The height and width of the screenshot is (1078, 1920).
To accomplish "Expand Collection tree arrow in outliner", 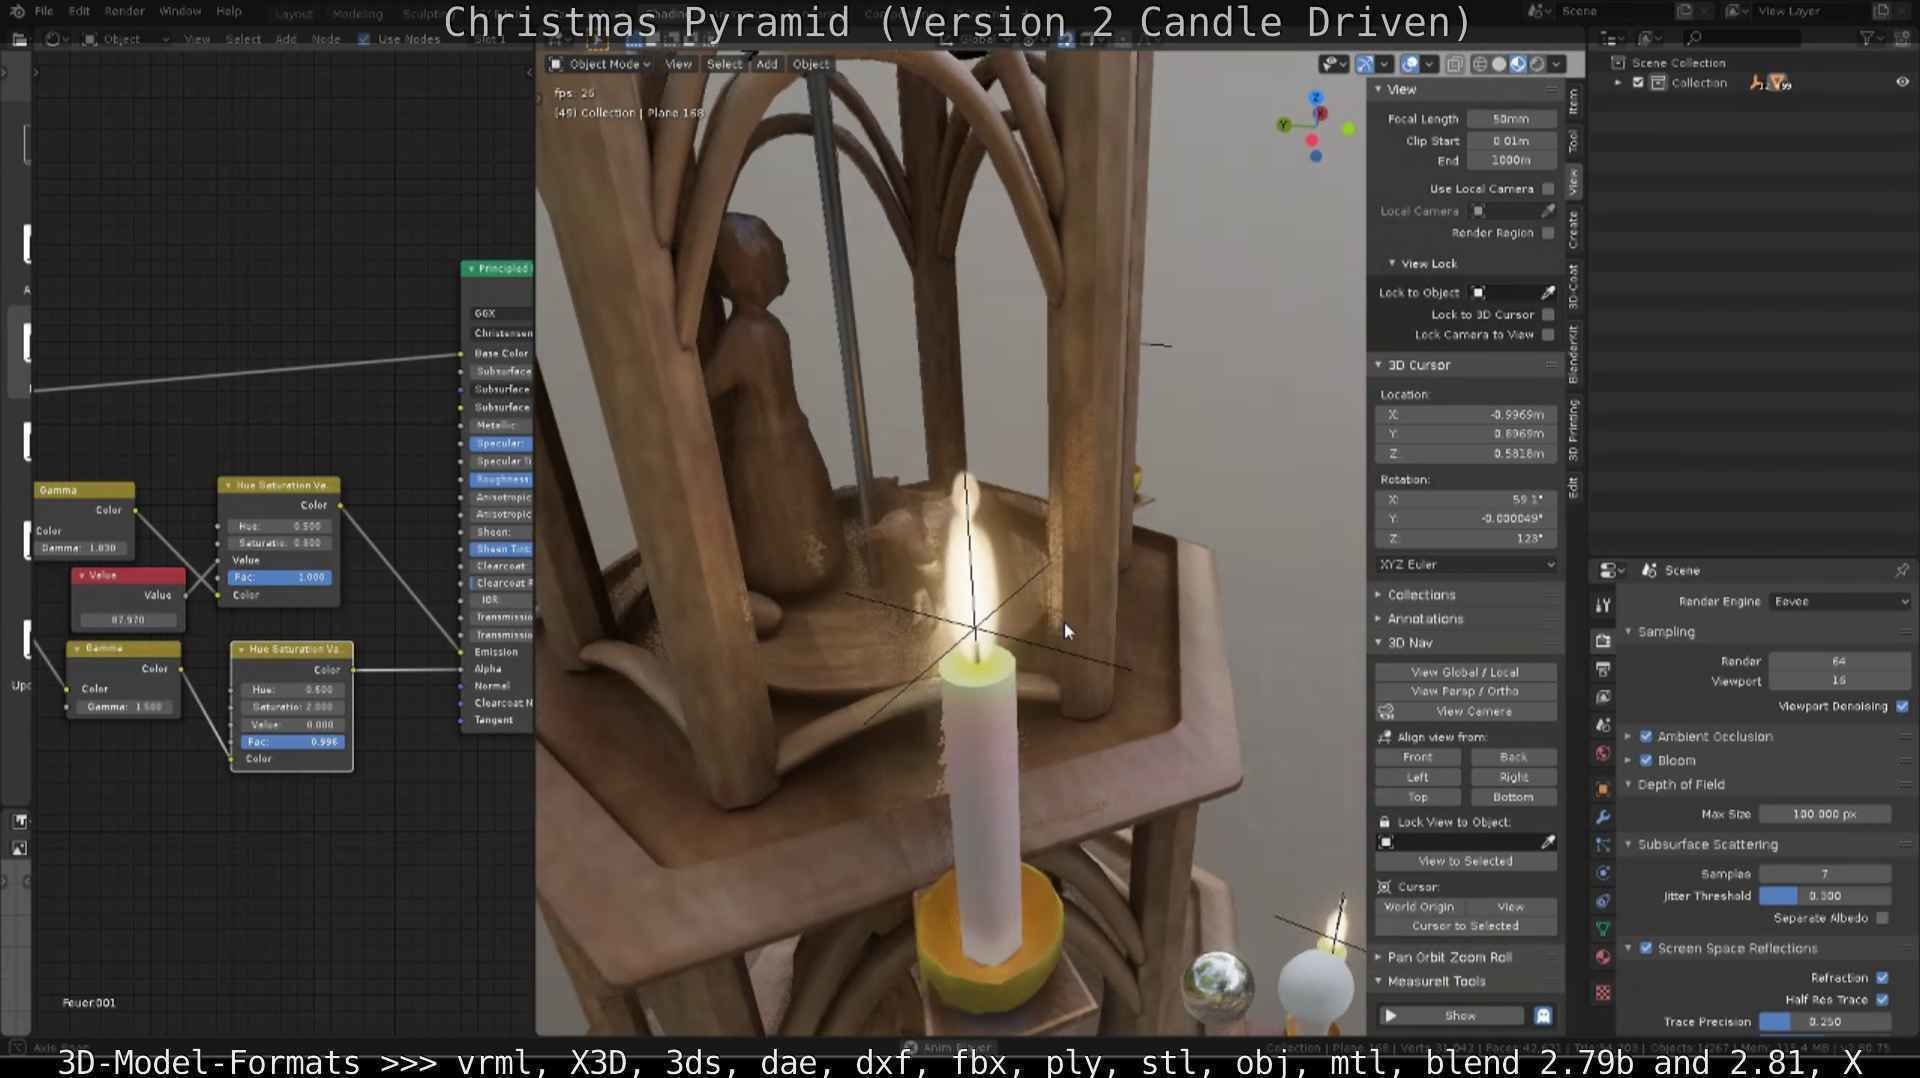I will pyautogui.click(x=1618, y=83).
